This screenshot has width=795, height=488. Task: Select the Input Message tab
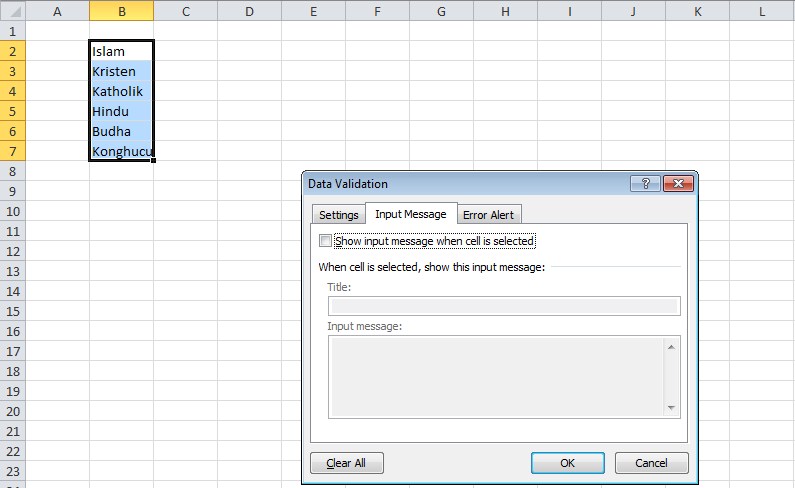pos(411,214)
